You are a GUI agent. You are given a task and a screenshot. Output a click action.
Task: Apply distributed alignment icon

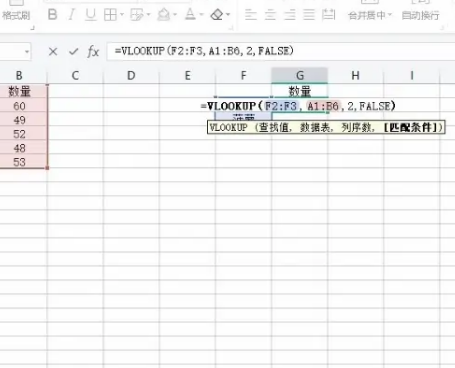coord(329,15)
